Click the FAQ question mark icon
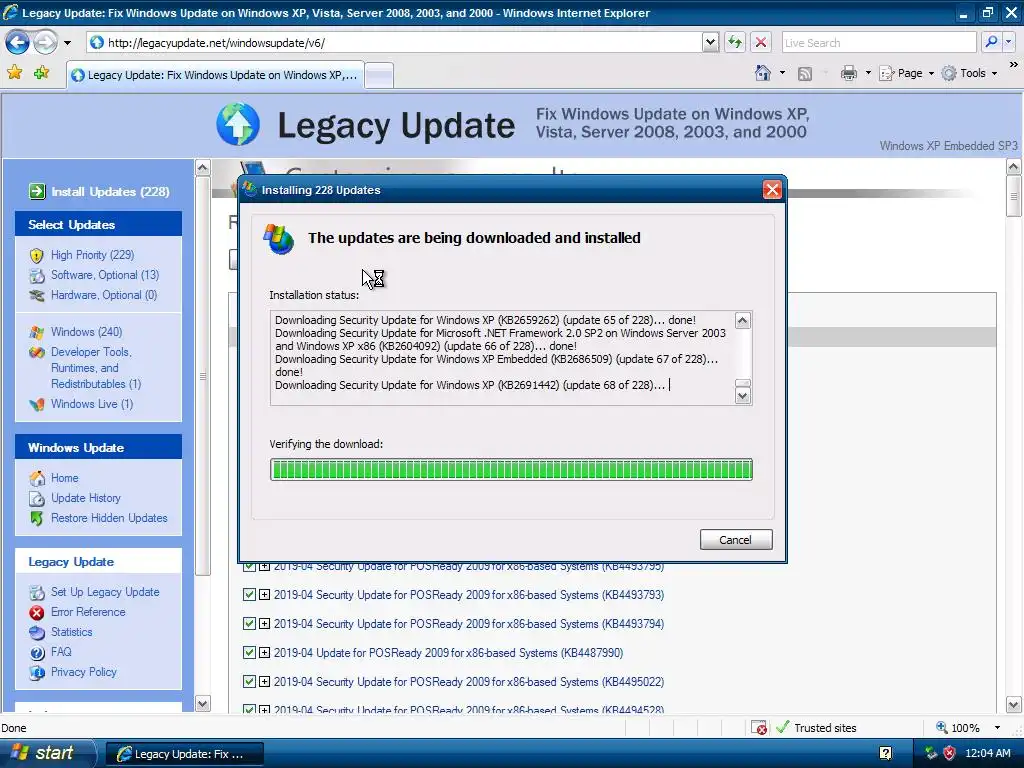Viewport: 1024px width, 768px height. pos(37,652)
